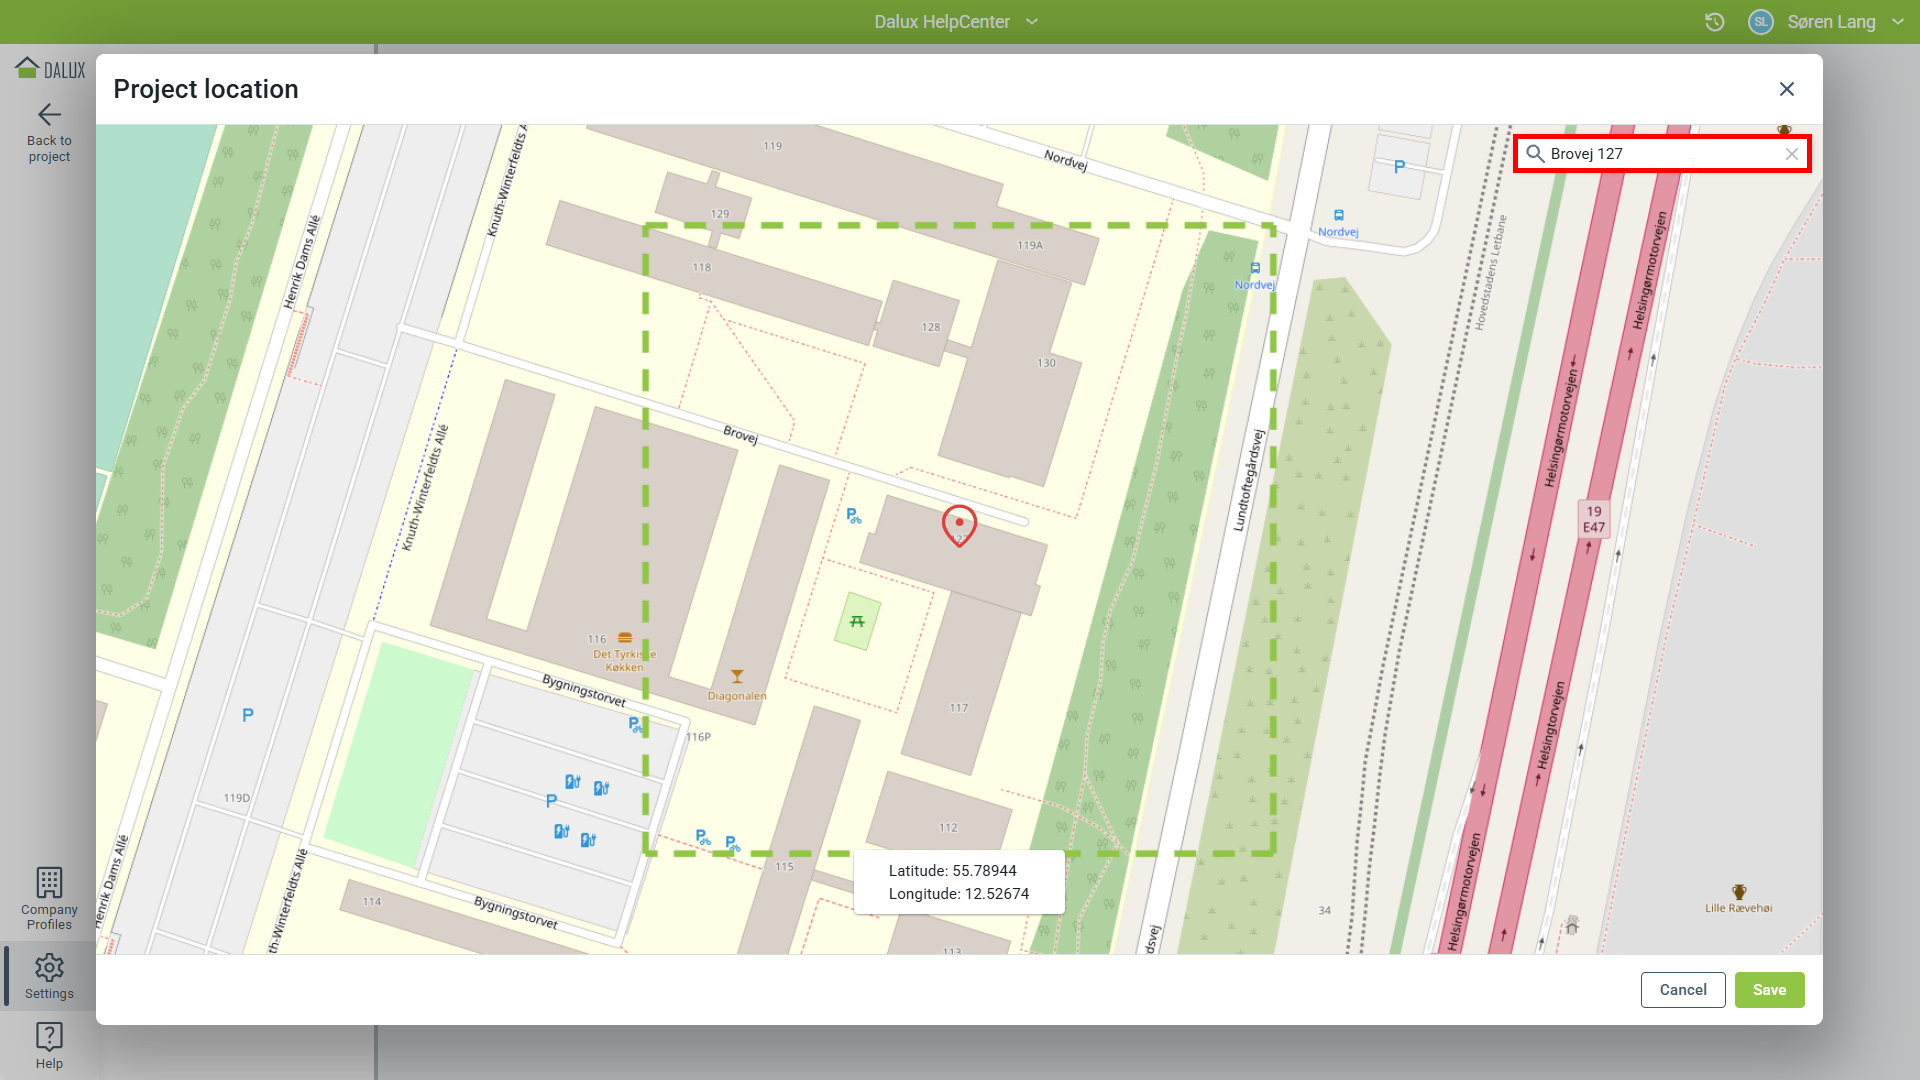This screenshot has height=1080, width=1920.
Task: Click the Nordvej bus stop icon
Action: point(1338,215)
